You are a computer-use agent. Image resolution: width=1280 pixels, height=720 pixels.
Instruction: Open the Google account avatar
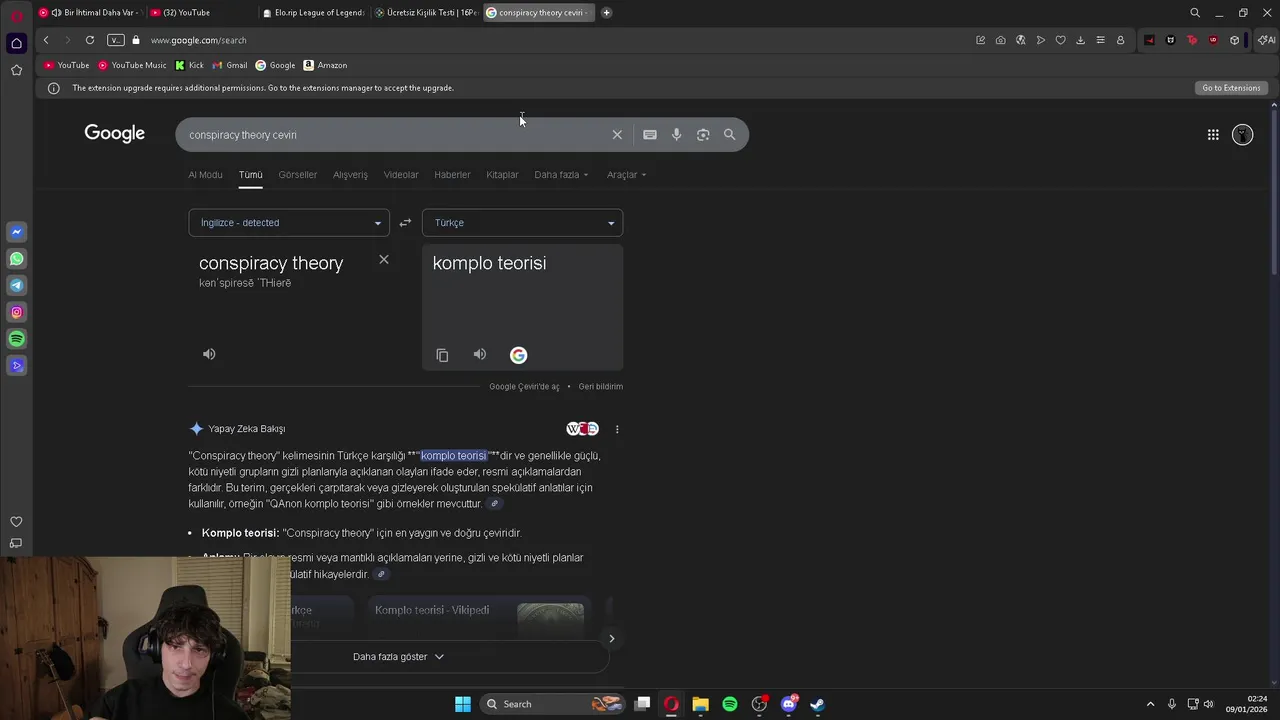1243,134
